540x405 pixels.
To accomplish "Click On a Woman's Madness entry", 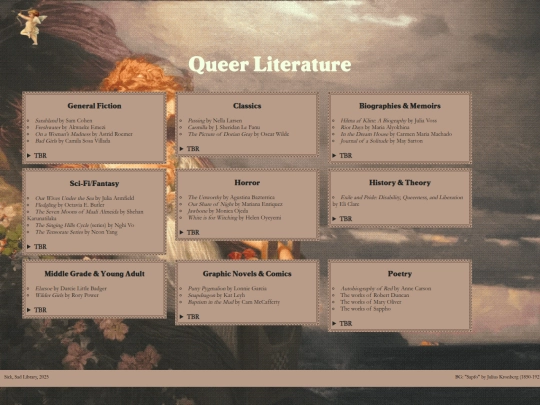I will [x=84, y=134].
